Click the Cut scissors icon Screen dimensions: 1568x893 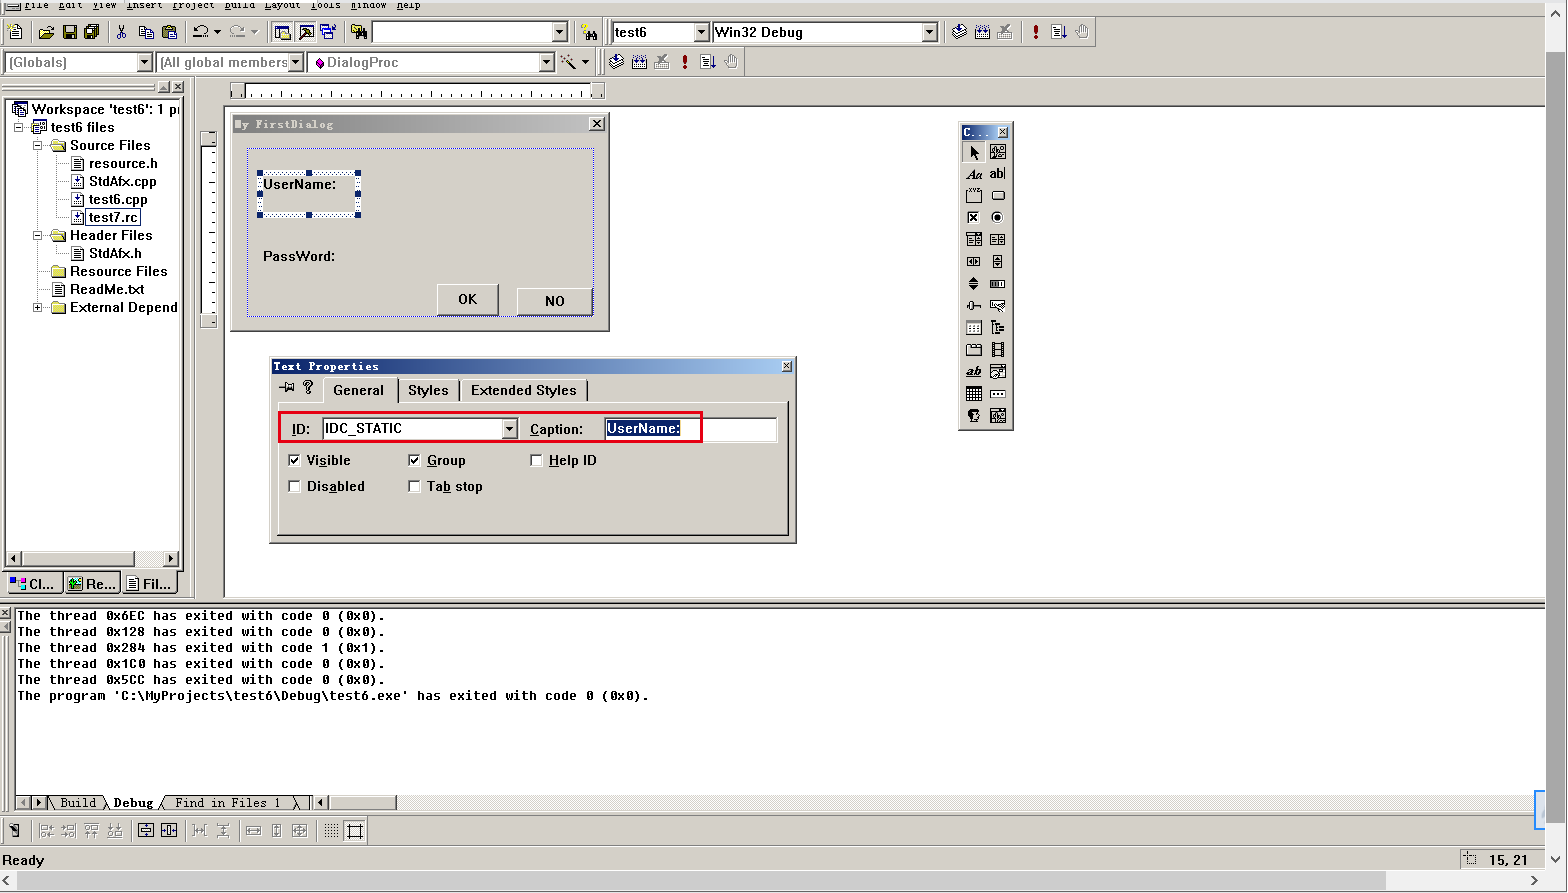[121, 32]
